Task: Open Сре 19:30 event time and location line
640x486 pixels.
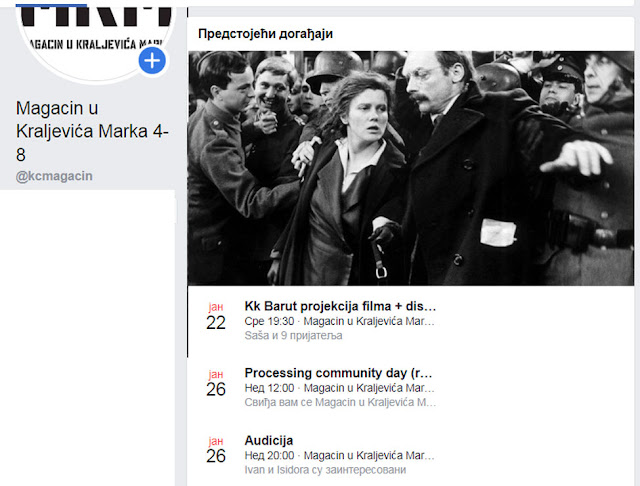Action: coord(340,321)
